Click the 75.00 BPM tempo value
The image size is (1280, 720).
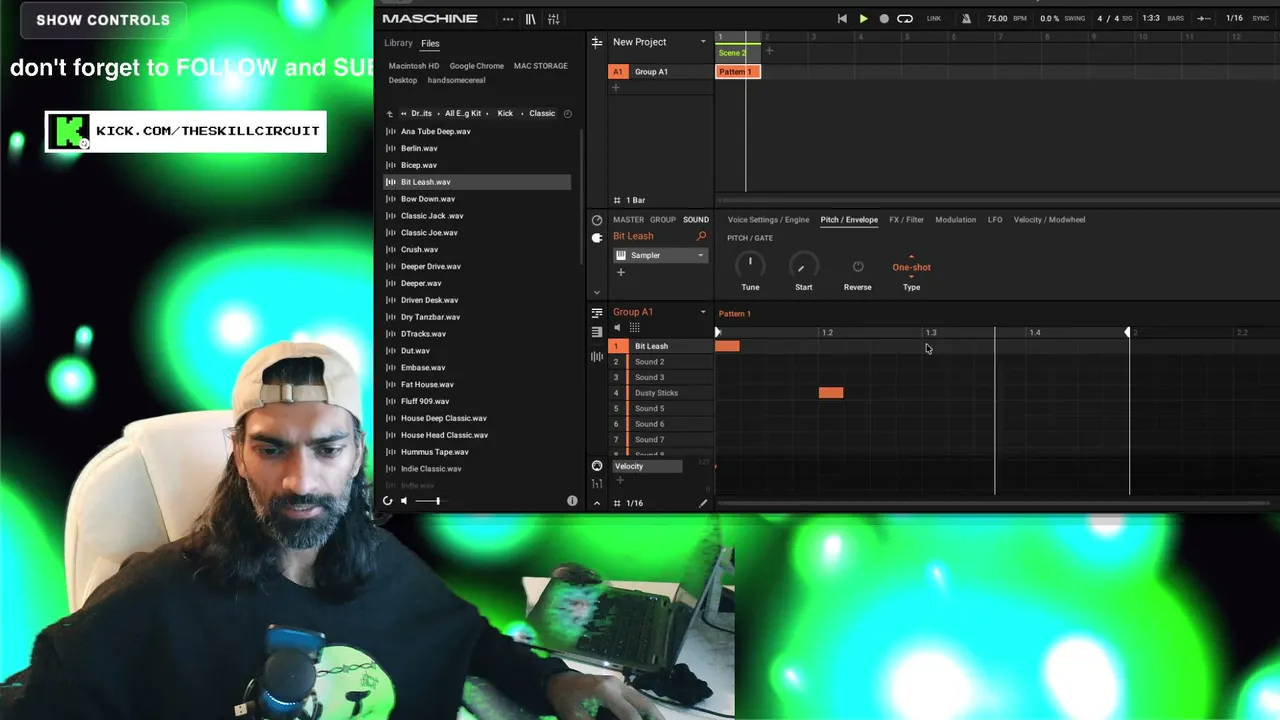pos(997,19)
